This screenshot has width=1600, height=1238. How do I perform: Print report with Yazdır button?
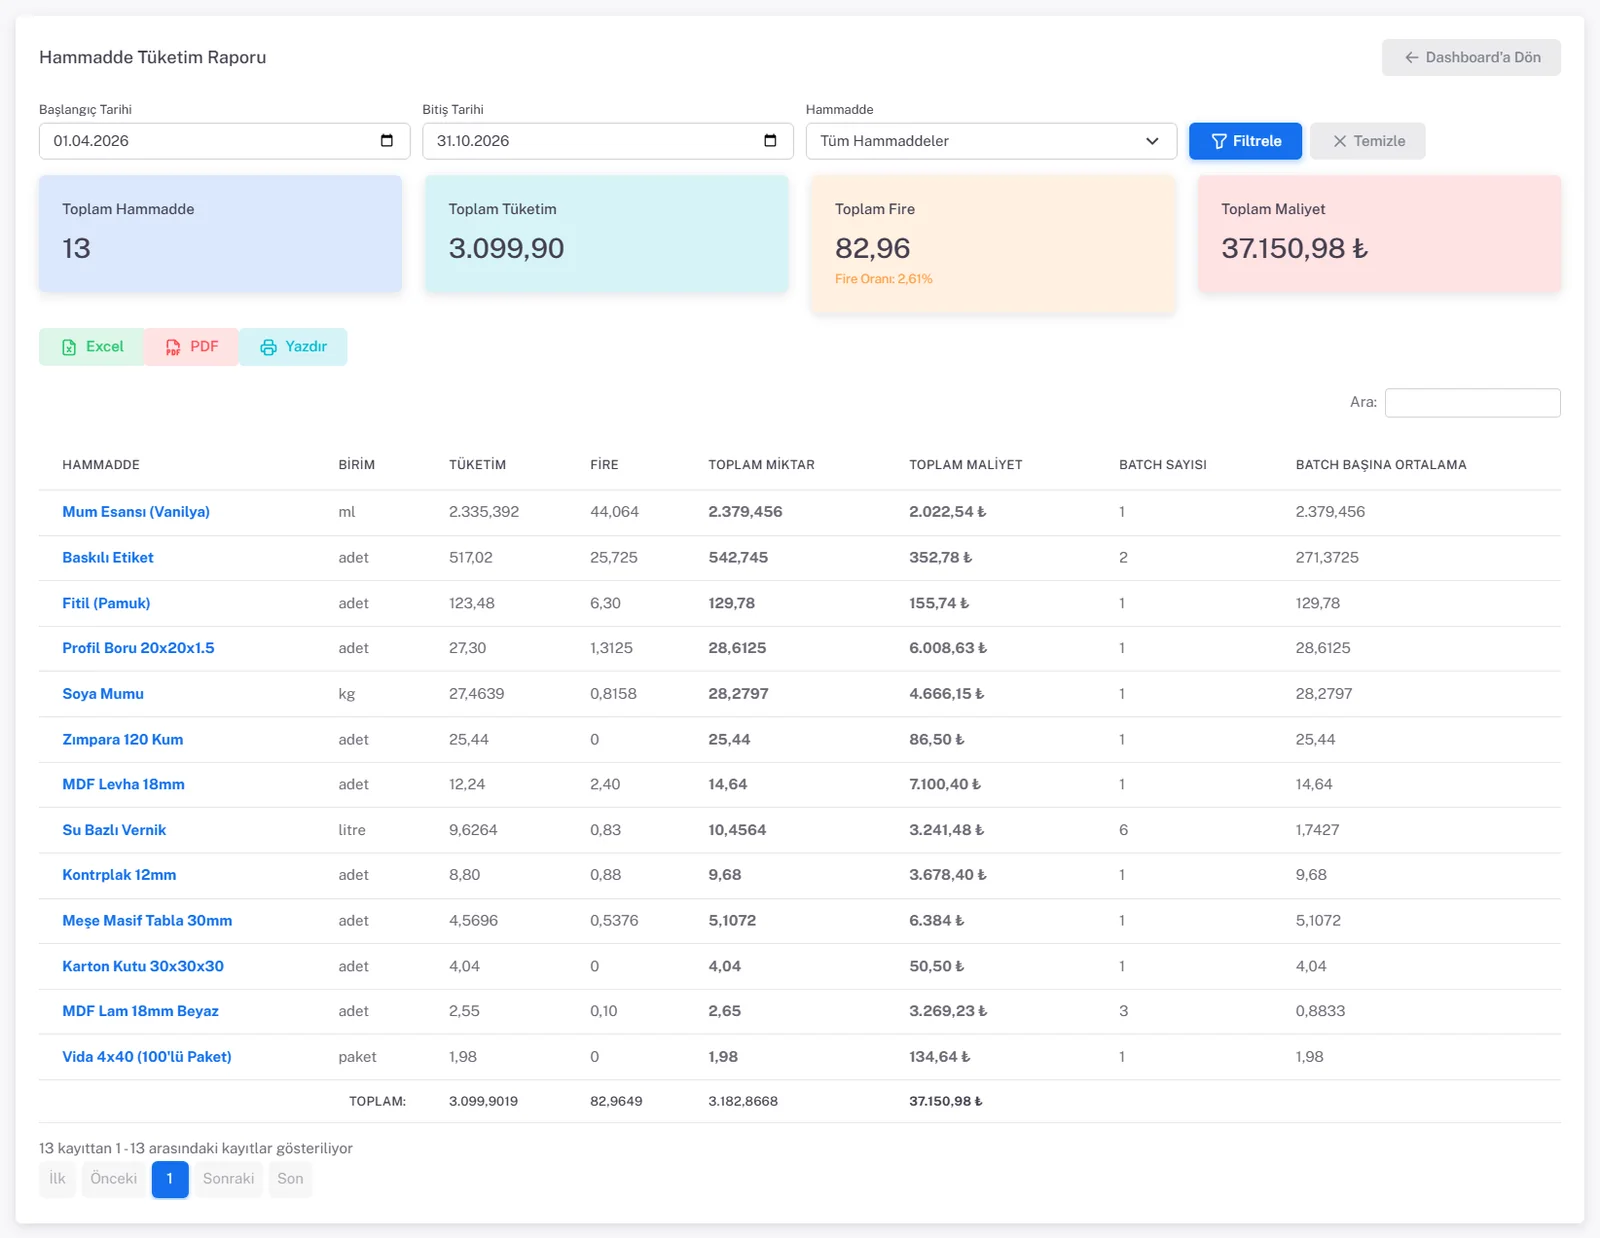[x=293, y=347]
